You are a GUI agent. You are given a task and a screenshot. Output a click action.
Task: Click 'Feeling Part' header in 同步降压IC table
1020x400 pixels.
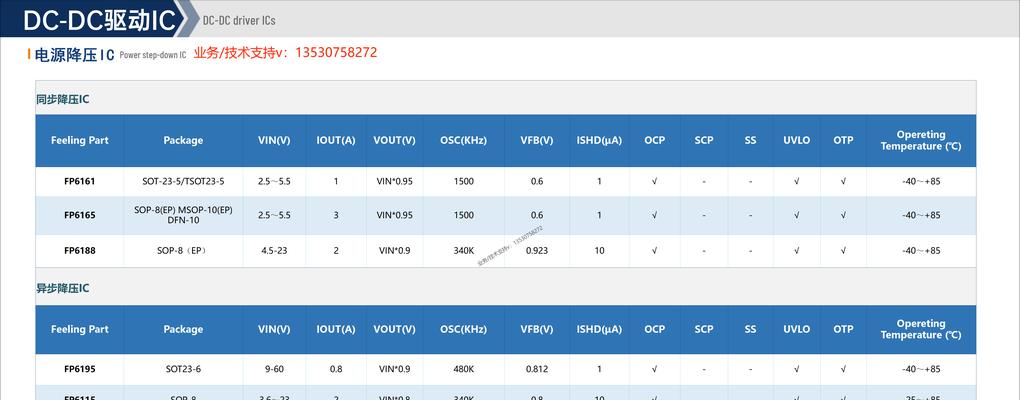click(x=79, y=140)
